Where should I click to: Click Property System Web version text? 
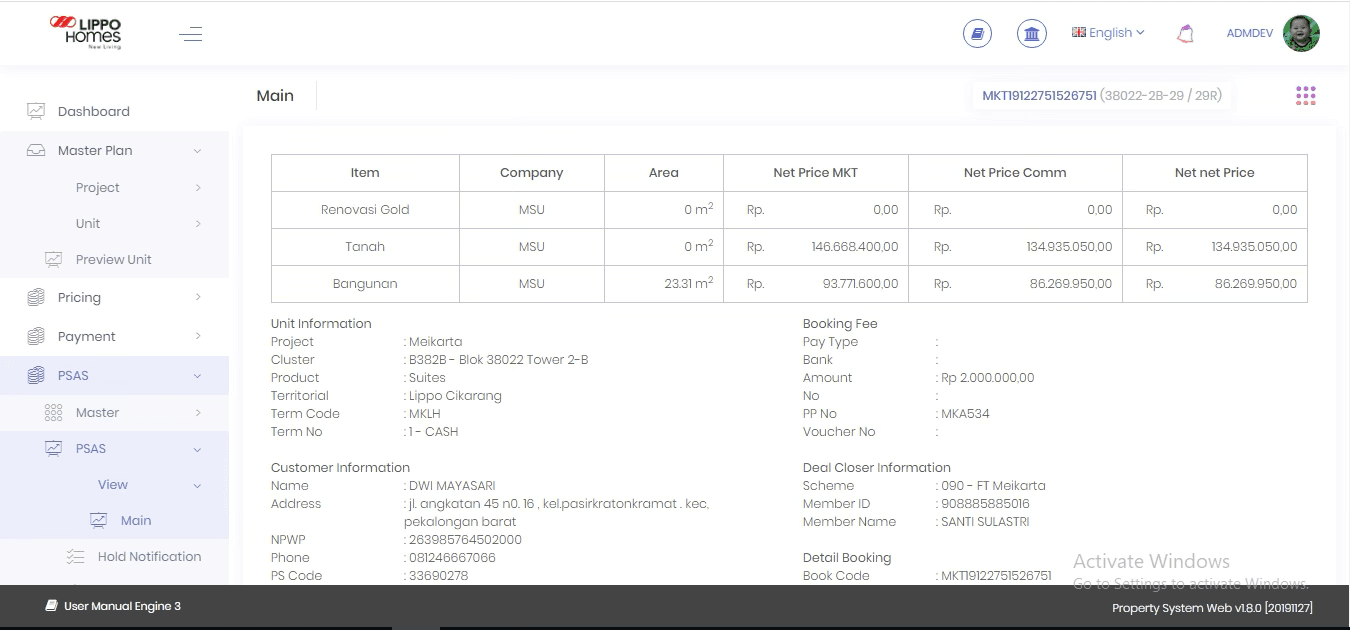click(x=1212, y=608)
